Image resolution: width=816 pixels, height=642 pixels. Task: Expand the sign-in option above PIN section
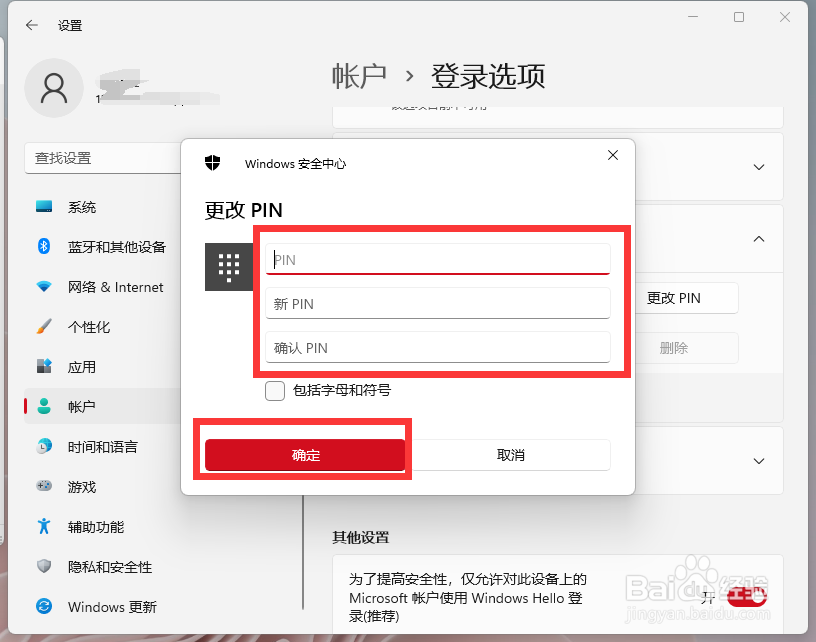click(759, 167)
